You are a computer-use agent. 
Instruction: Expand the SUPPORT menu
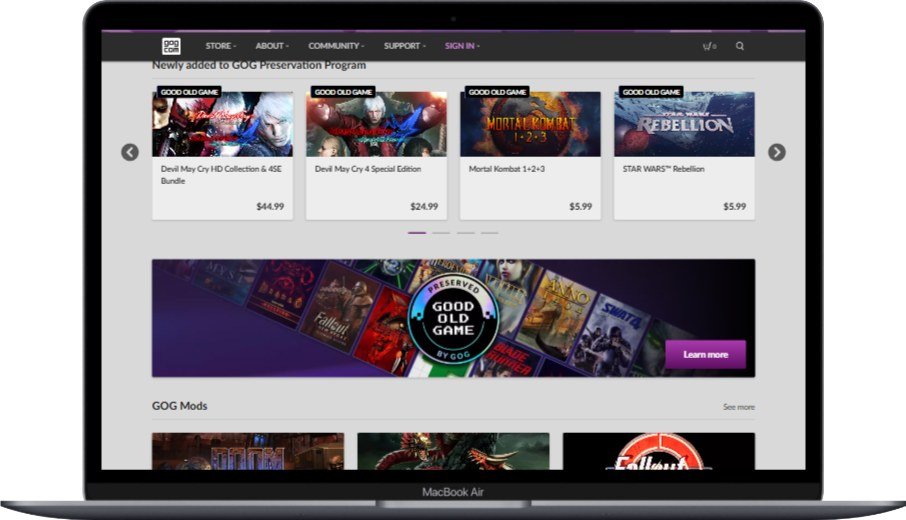click(404, 46)
